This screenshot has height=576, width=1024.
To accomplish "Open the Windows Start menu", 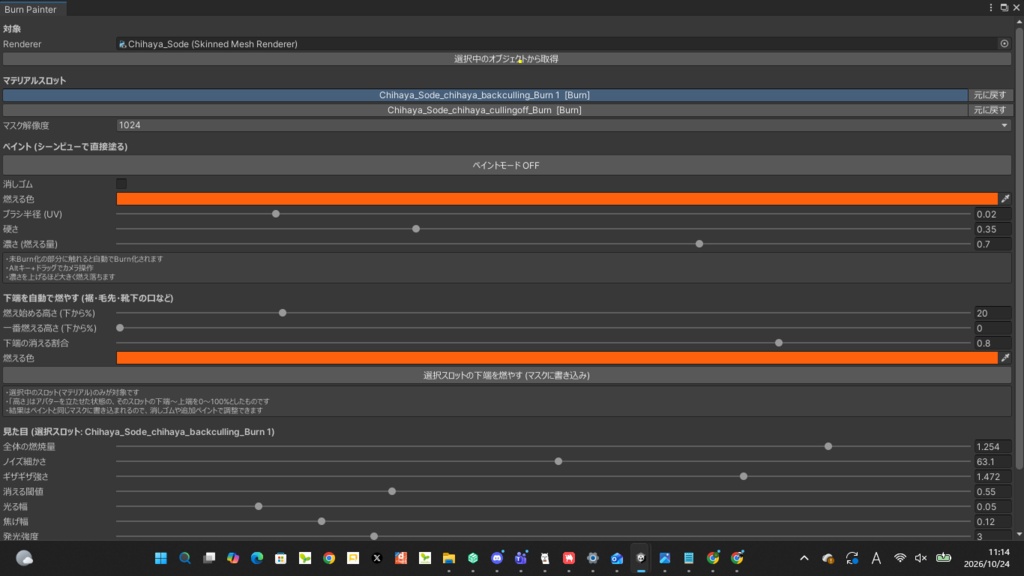I will pos(161,558).
